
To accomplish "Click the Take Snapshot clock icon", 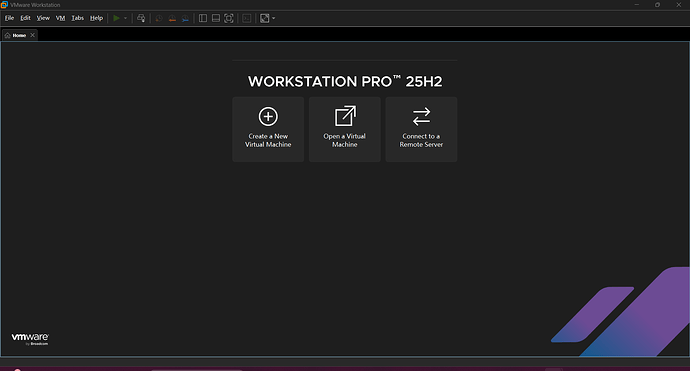I will pyautogui.click(x=159, y=18).
